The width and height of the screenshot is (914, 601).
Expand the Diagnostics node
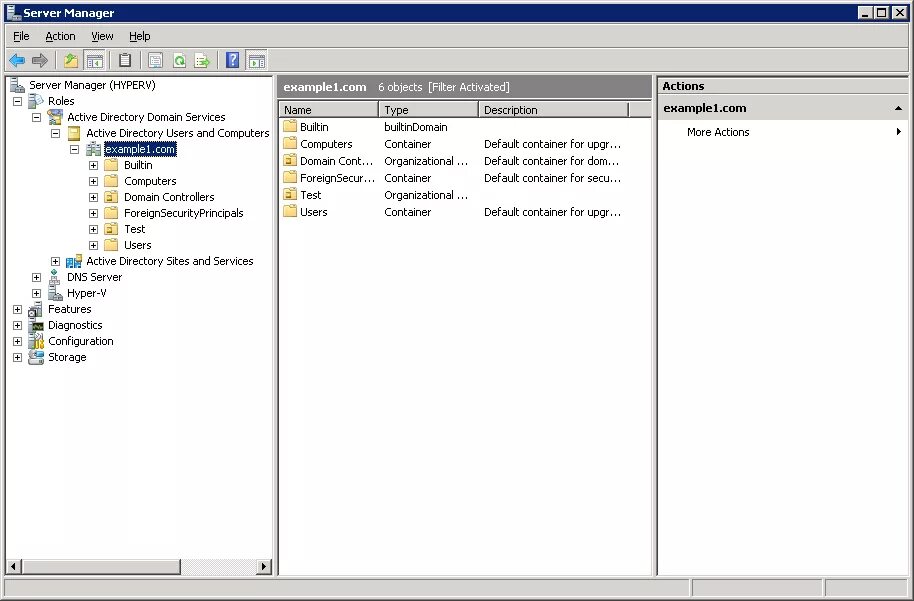[17, 326]
